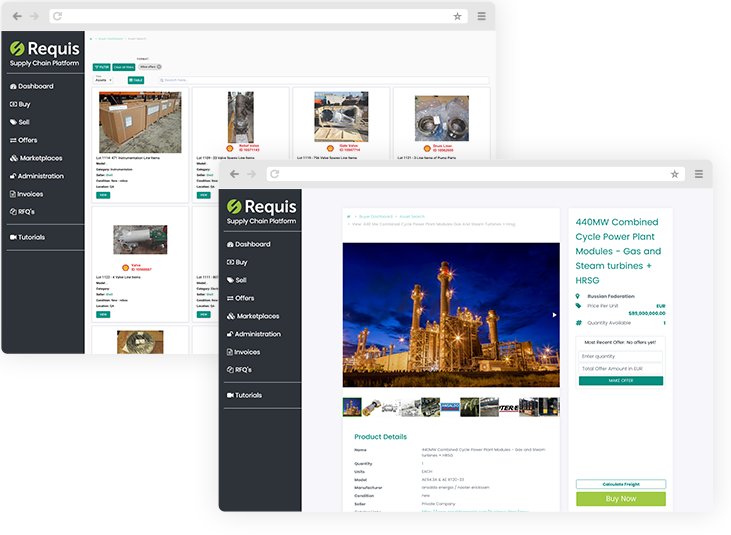This screenshot has width=731, height=535.
Task: Open the hamburger menu in the front browser
Action: pos(698,174)
